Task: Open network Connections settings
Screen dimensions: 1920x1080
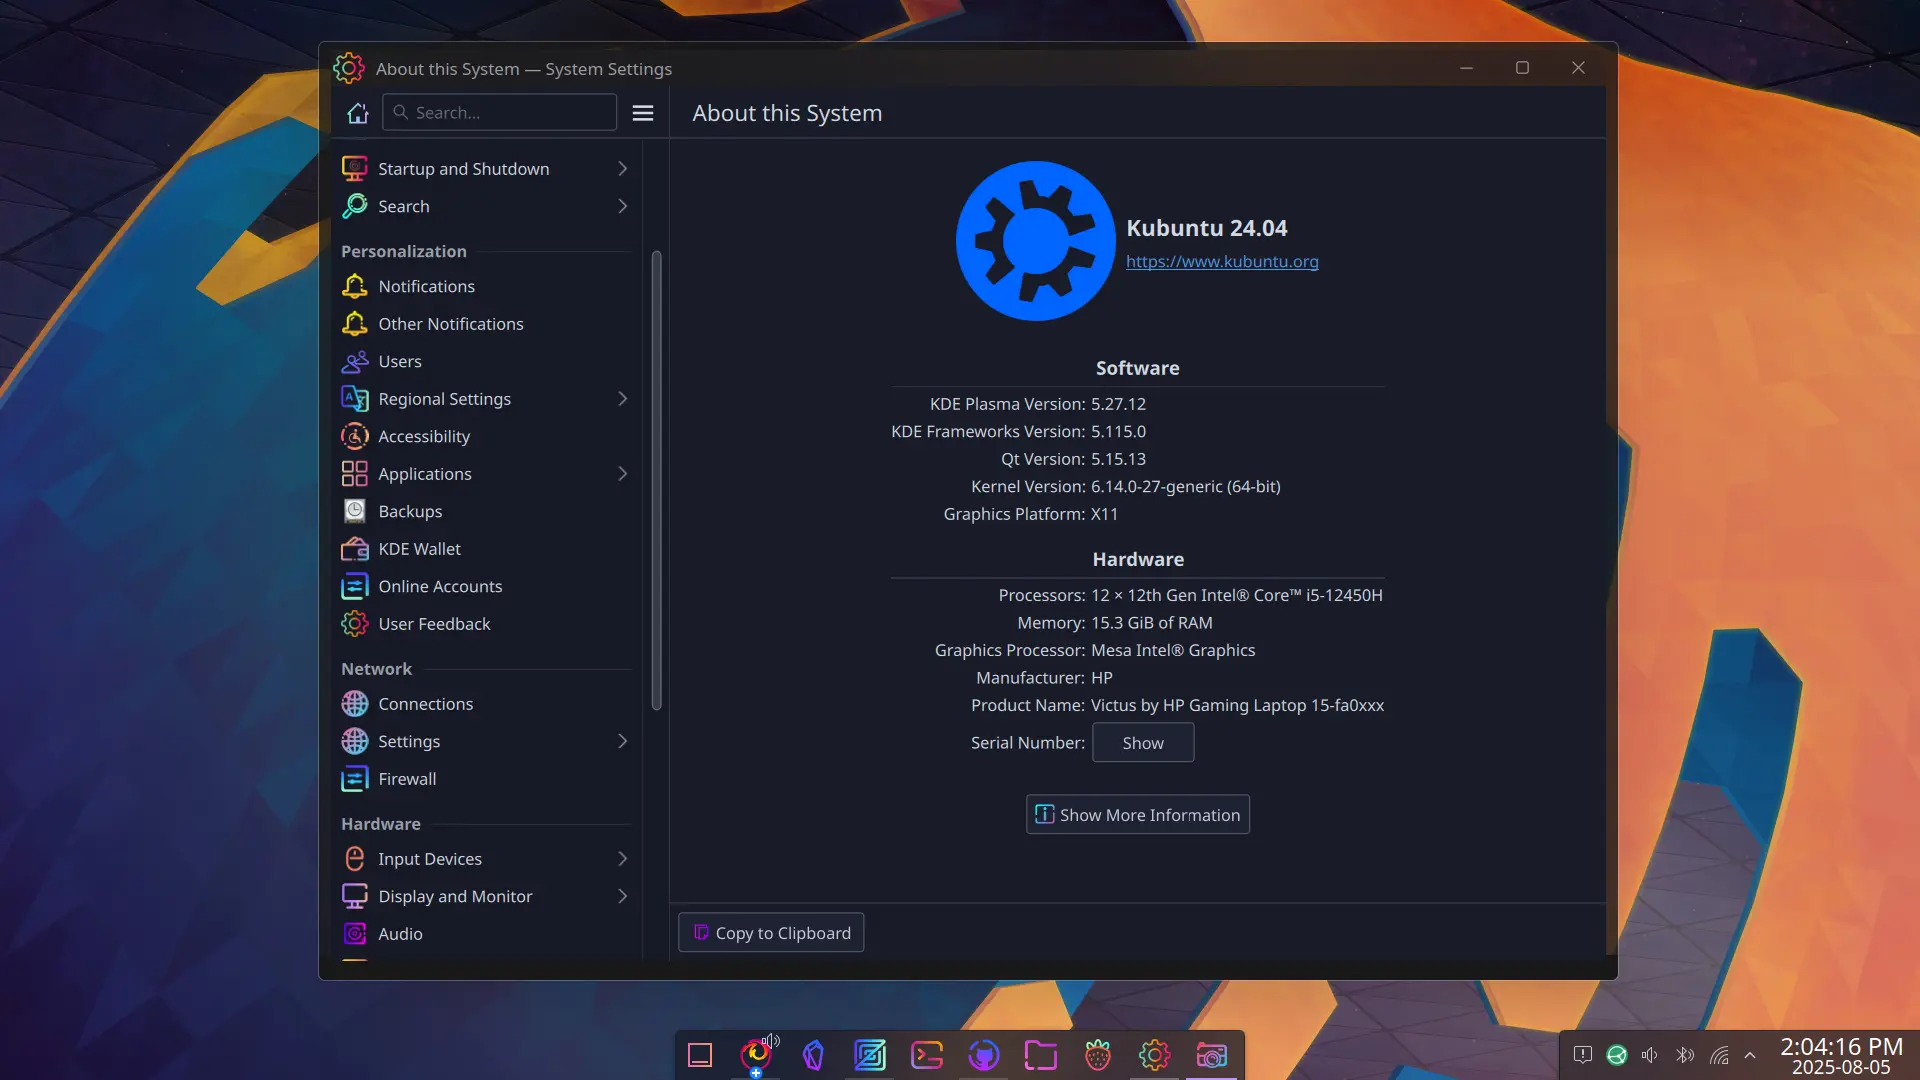Action: tap(485, 704)
